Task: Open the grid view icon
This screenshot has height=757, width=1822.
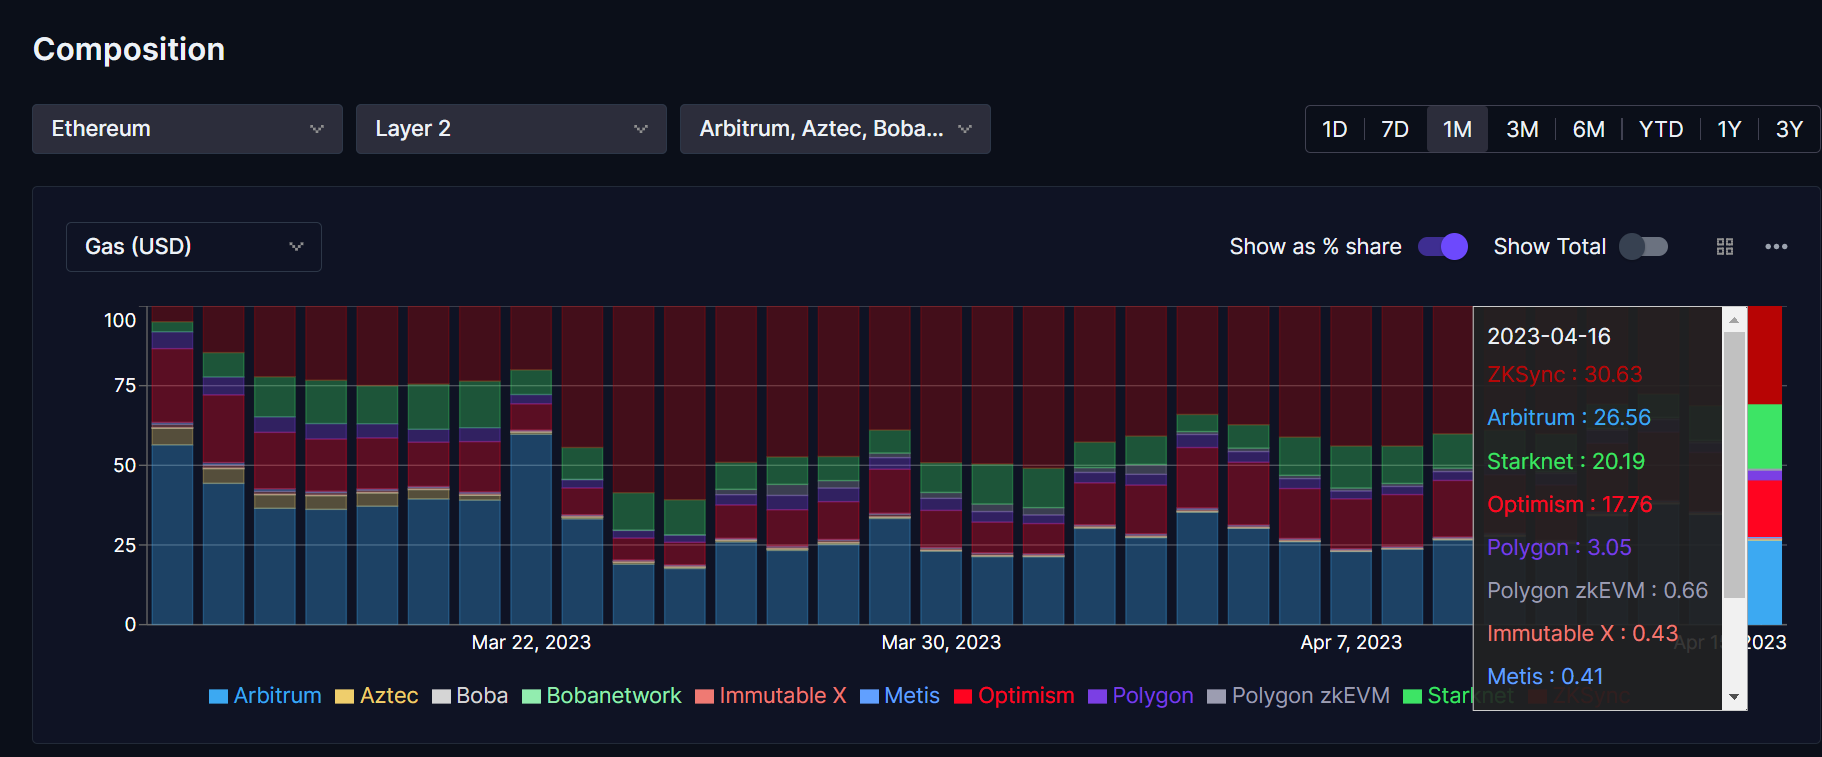Action: (1725, 247)
